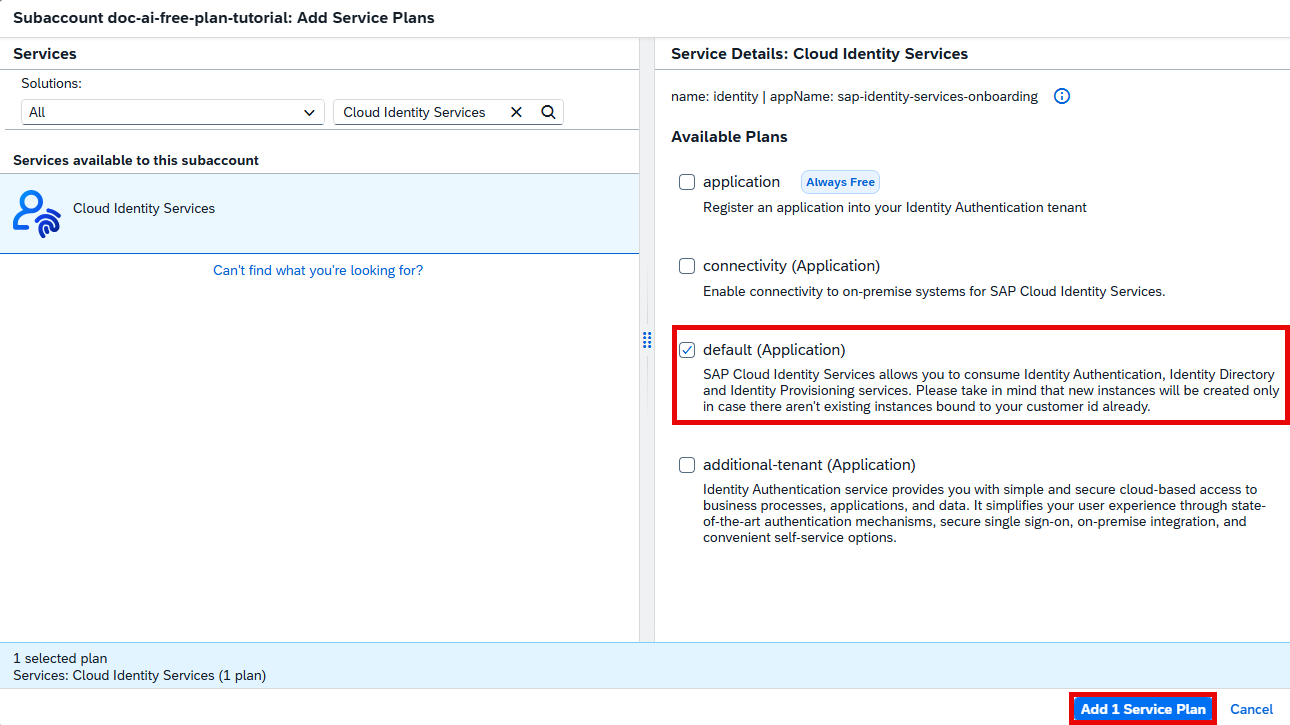Click the Cloud Identity Services fingerprint icon
Image resolution: width=1290 pixels, height=725 pixels.
click(x=37, y=213)
